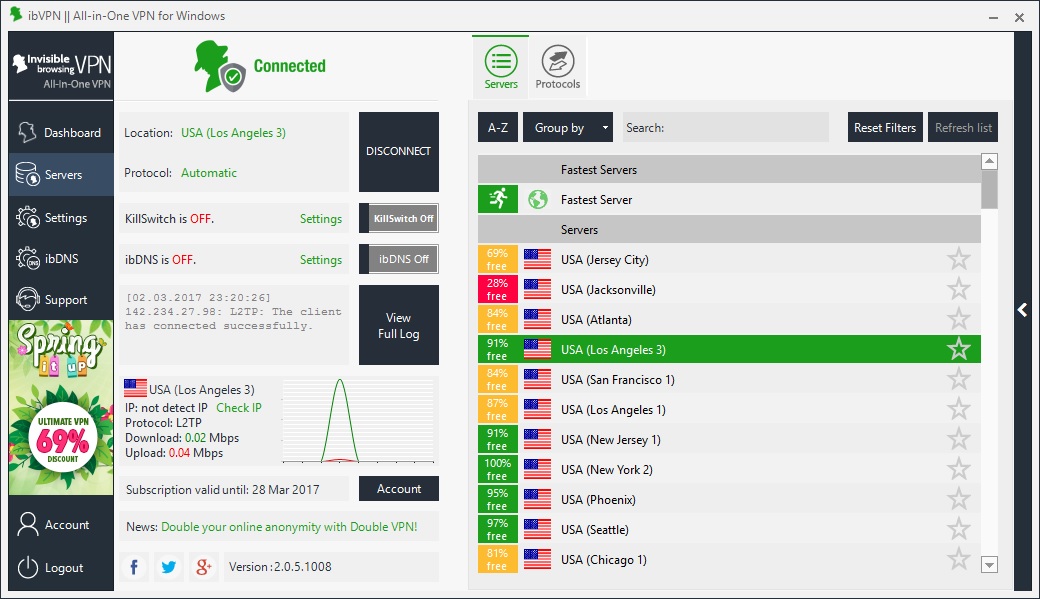The image size is (1040, 599).
Task: Toggle the ibDNS Off switch
Action: tap(399, 259)
